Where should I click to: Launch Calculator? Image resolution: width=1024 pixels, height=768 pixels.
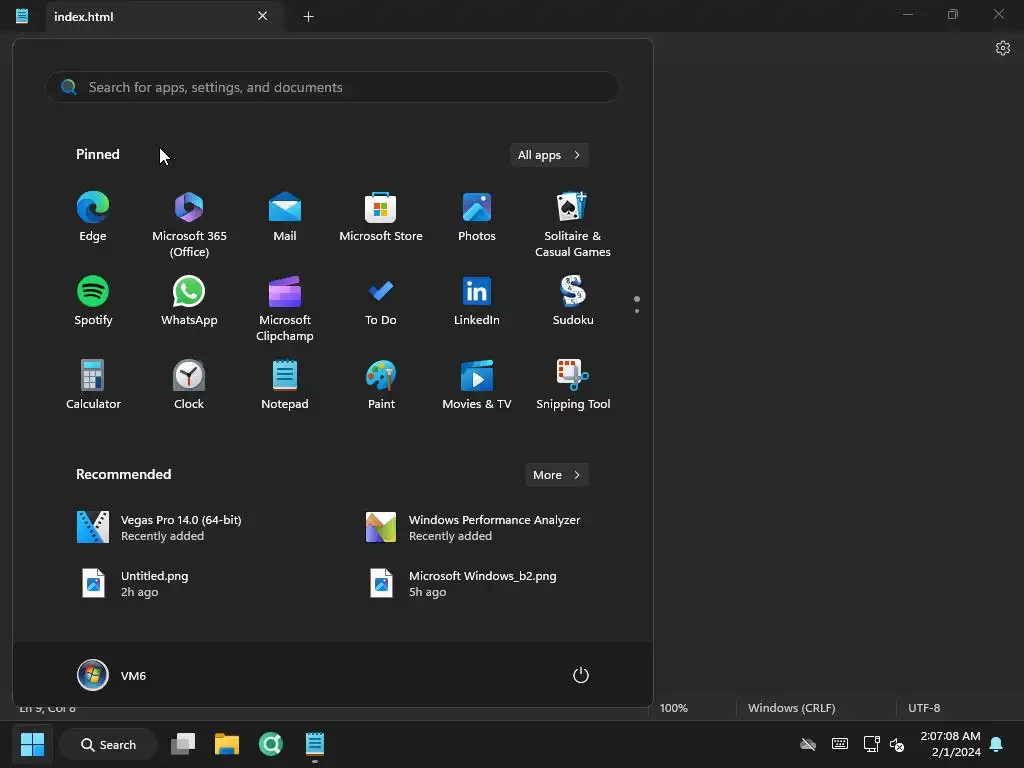[x=93, y=385]
